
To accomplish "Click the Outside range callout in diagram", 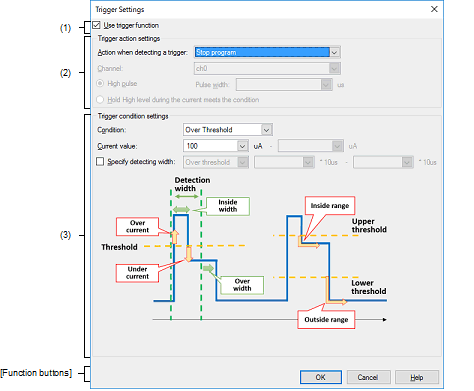I will (326, 320).
